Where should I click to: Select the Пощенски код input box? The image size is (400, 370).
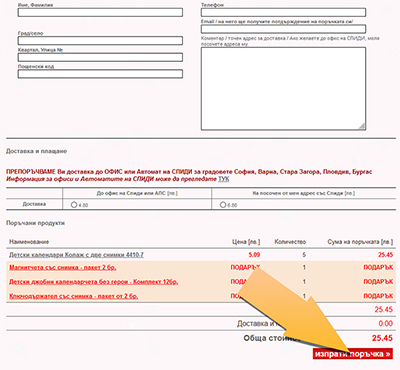click(x=100, y=74)
